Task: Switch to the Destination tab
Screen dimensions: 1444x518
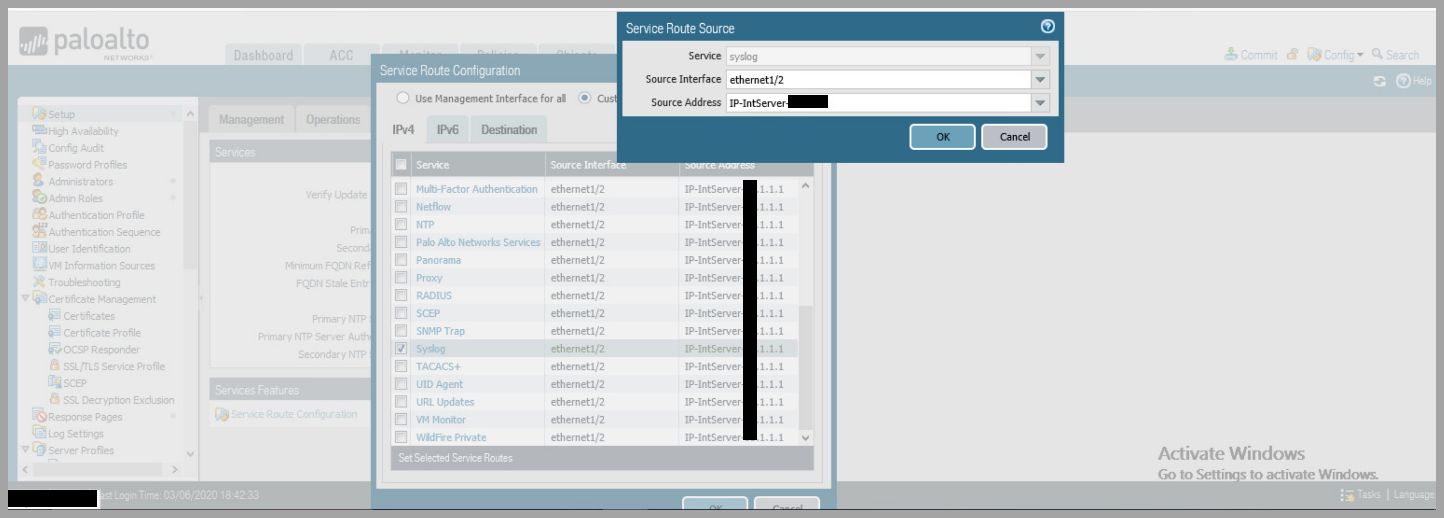Action: click(509, 130)
